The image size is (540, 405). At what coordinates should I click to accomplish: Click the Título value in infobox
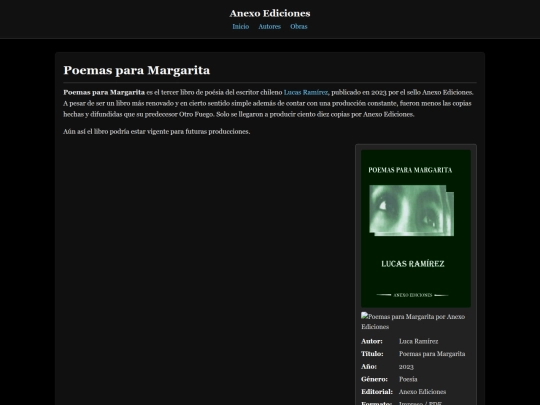coord(432,354)
